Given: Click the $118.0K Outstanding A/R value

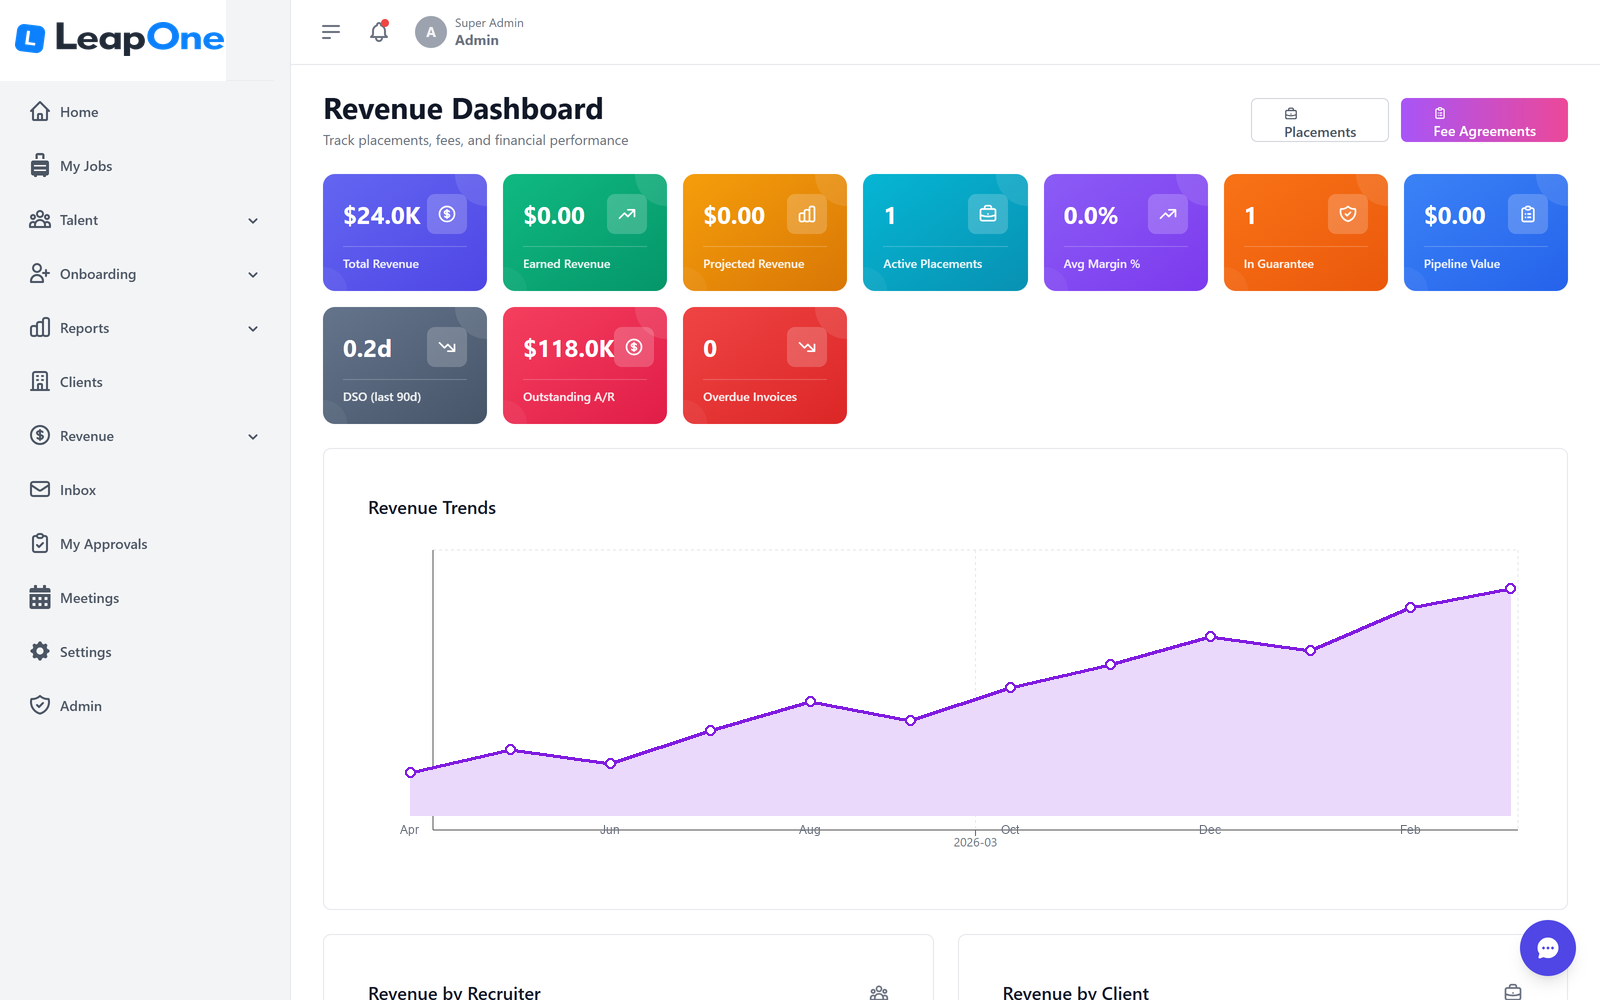Looking at the screenshot, I should [x=568, y=349].
